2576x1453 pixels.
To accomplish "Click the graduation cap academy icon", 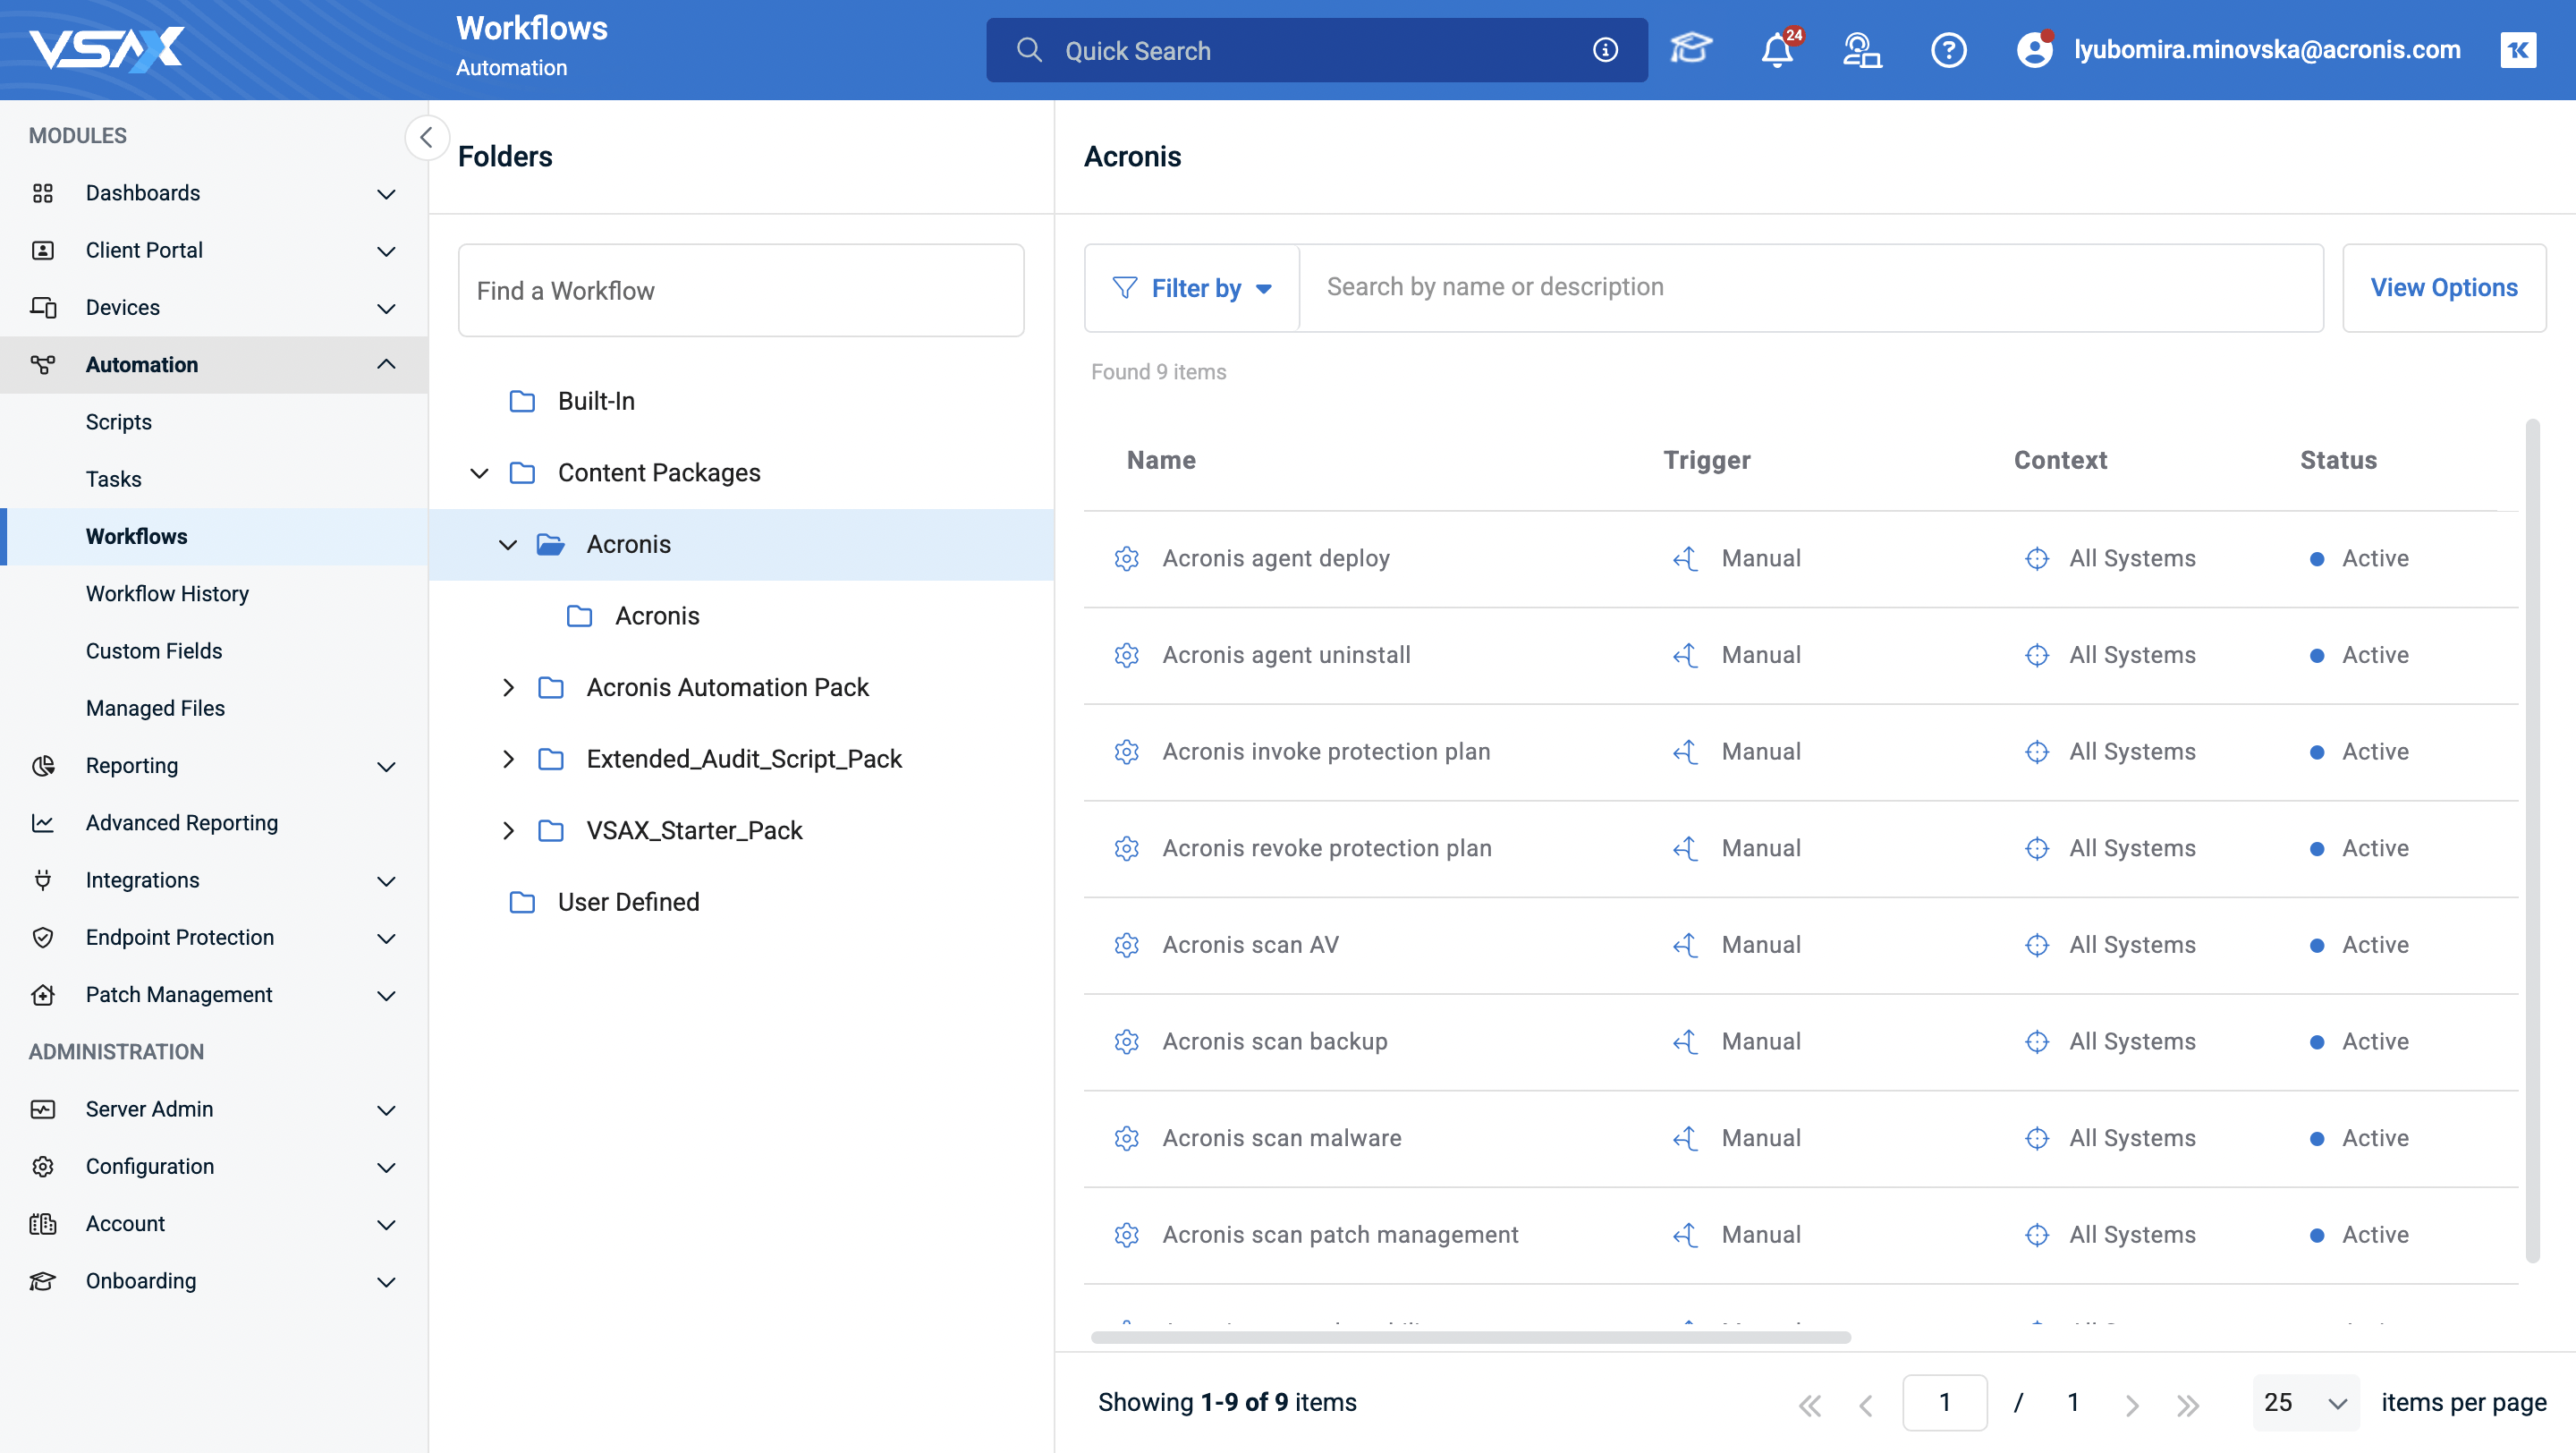I will point(1691,48).
